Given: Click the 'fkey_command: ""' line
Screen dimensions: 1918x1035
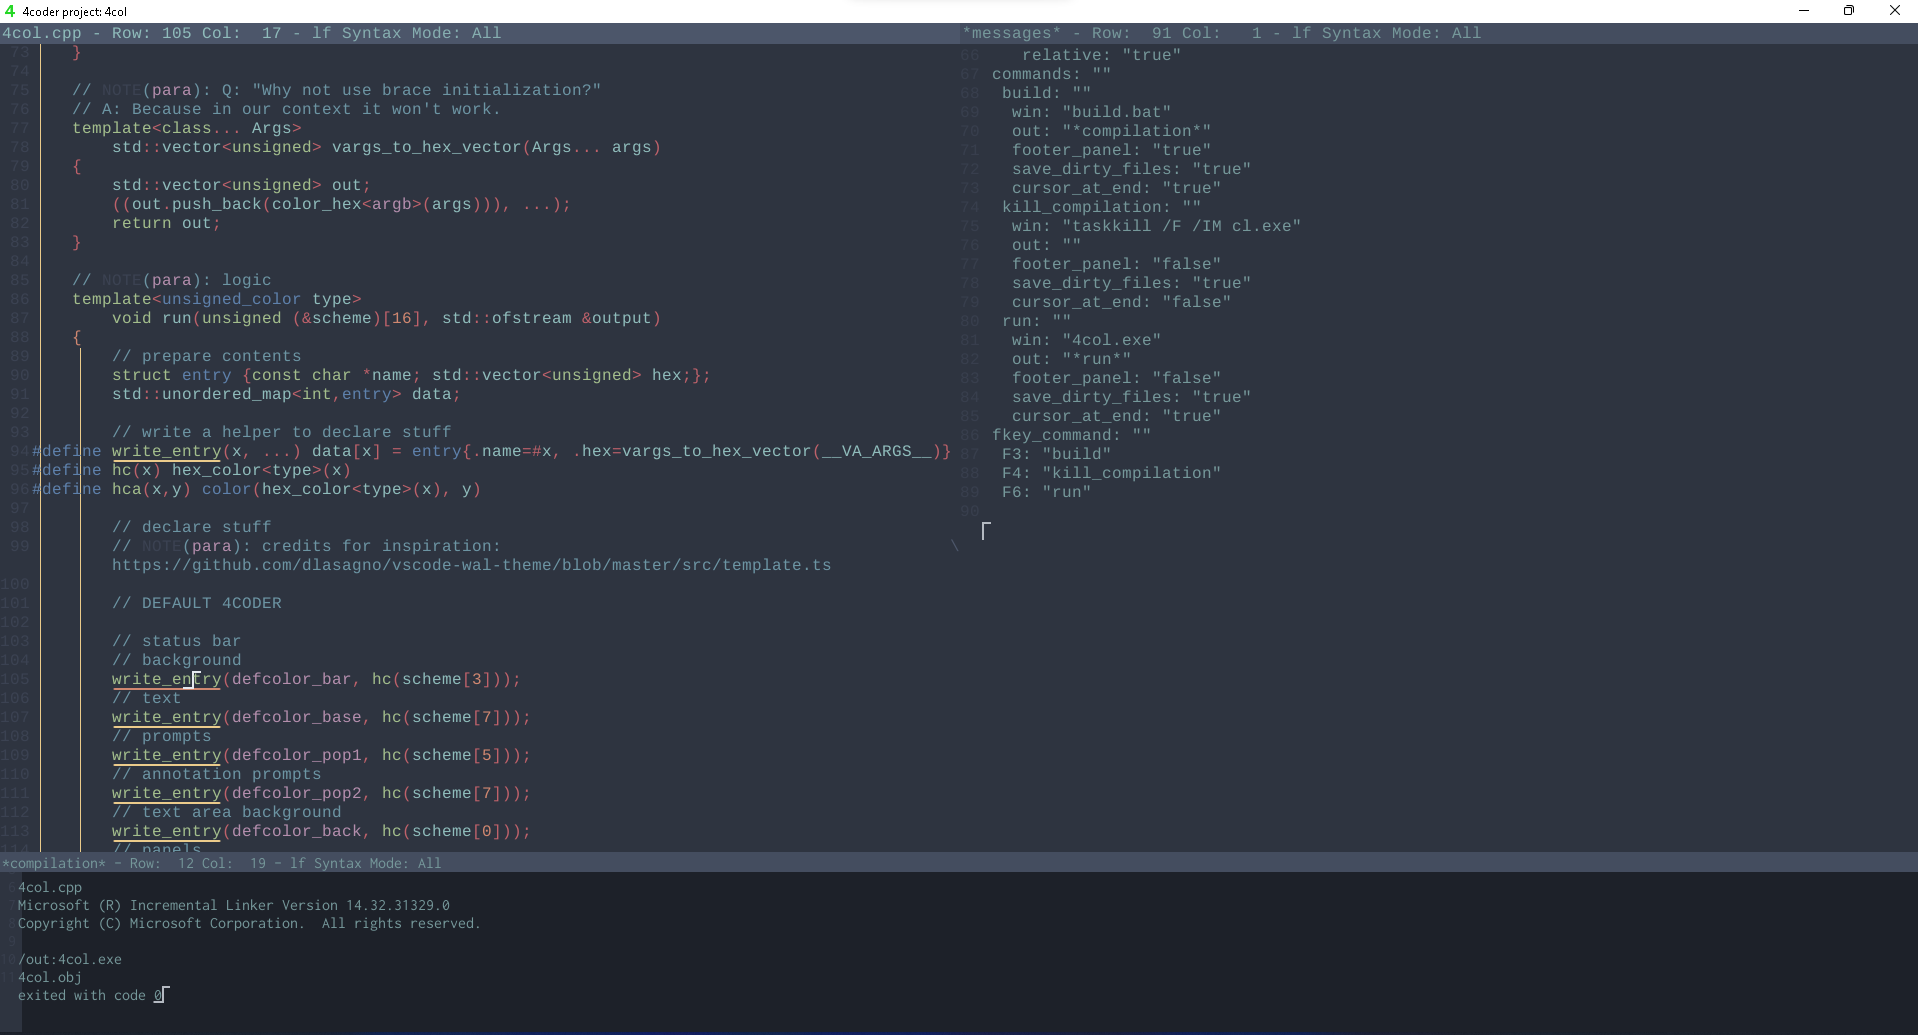Looking at the screenshot, I should [1071, 435].
